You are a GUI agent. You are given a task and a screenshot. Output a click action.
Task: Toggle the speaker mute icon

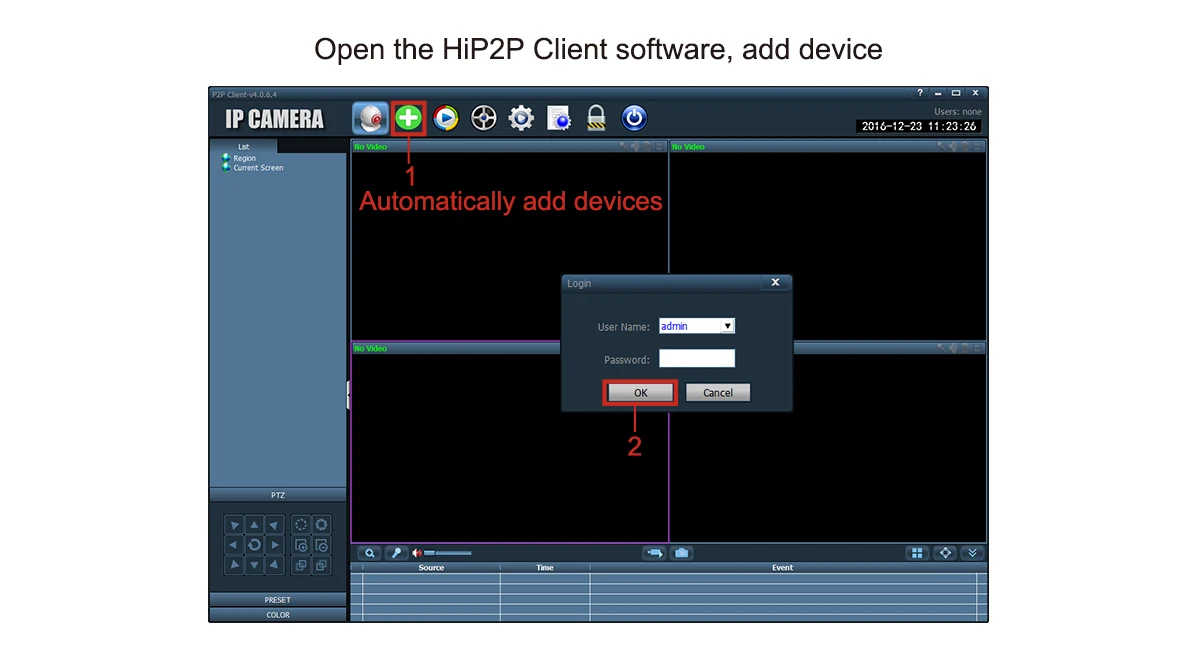[x=416, y=553]
